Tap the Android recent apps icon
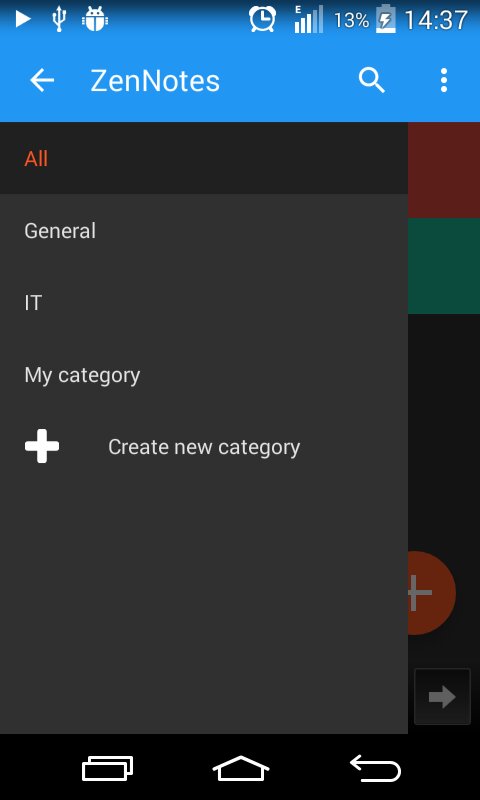Image resolution: width=480 pixels, height=800 pixels. [x=108, y=768]
